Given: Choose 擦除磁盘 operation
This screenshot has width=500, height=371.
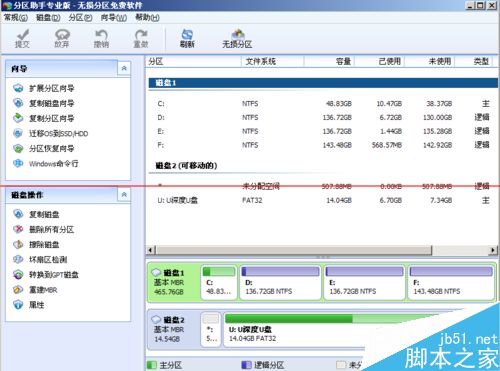Looking at the screenshot, I should point(36,245).
